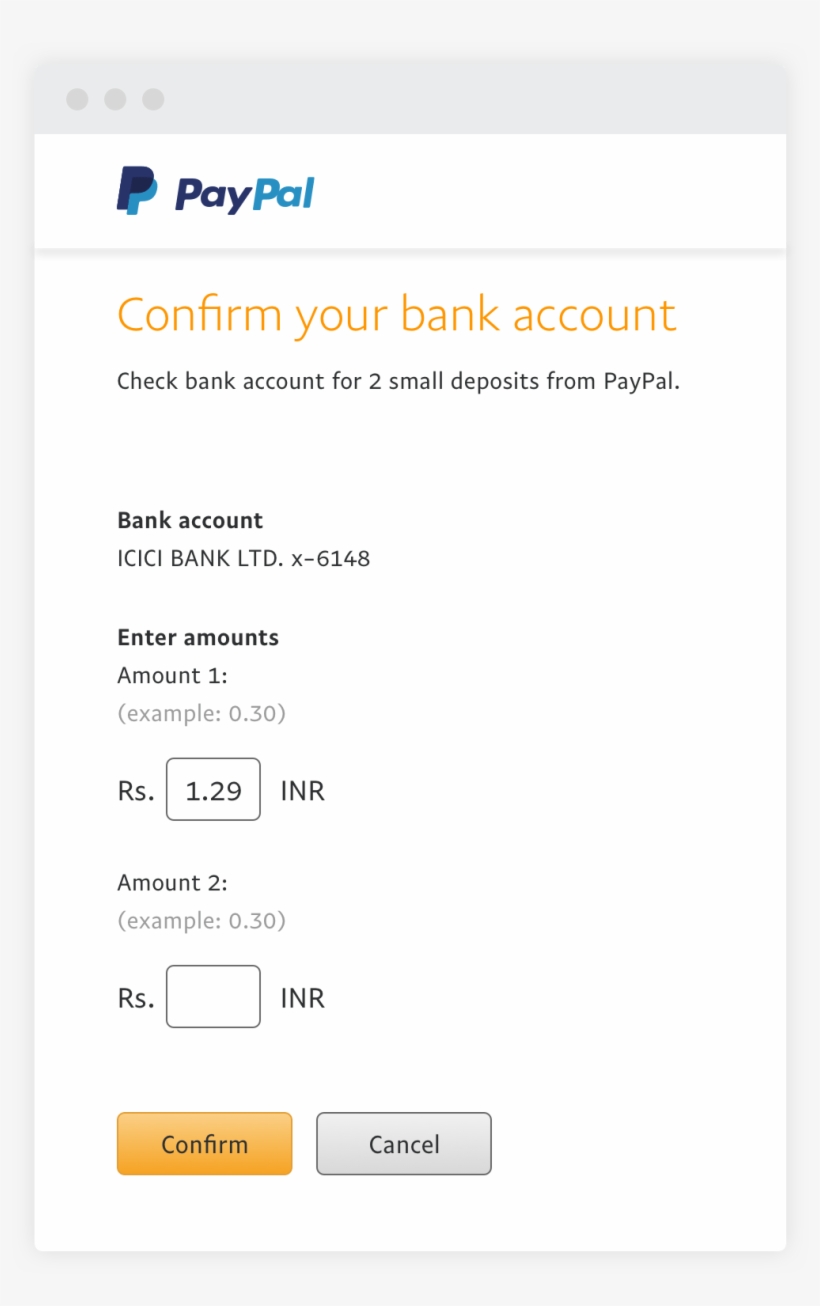Click the INR label beside Amount 1 field
Image resolution: width=820 pixels, height=1306 pixels.
[x=302, y=791]
